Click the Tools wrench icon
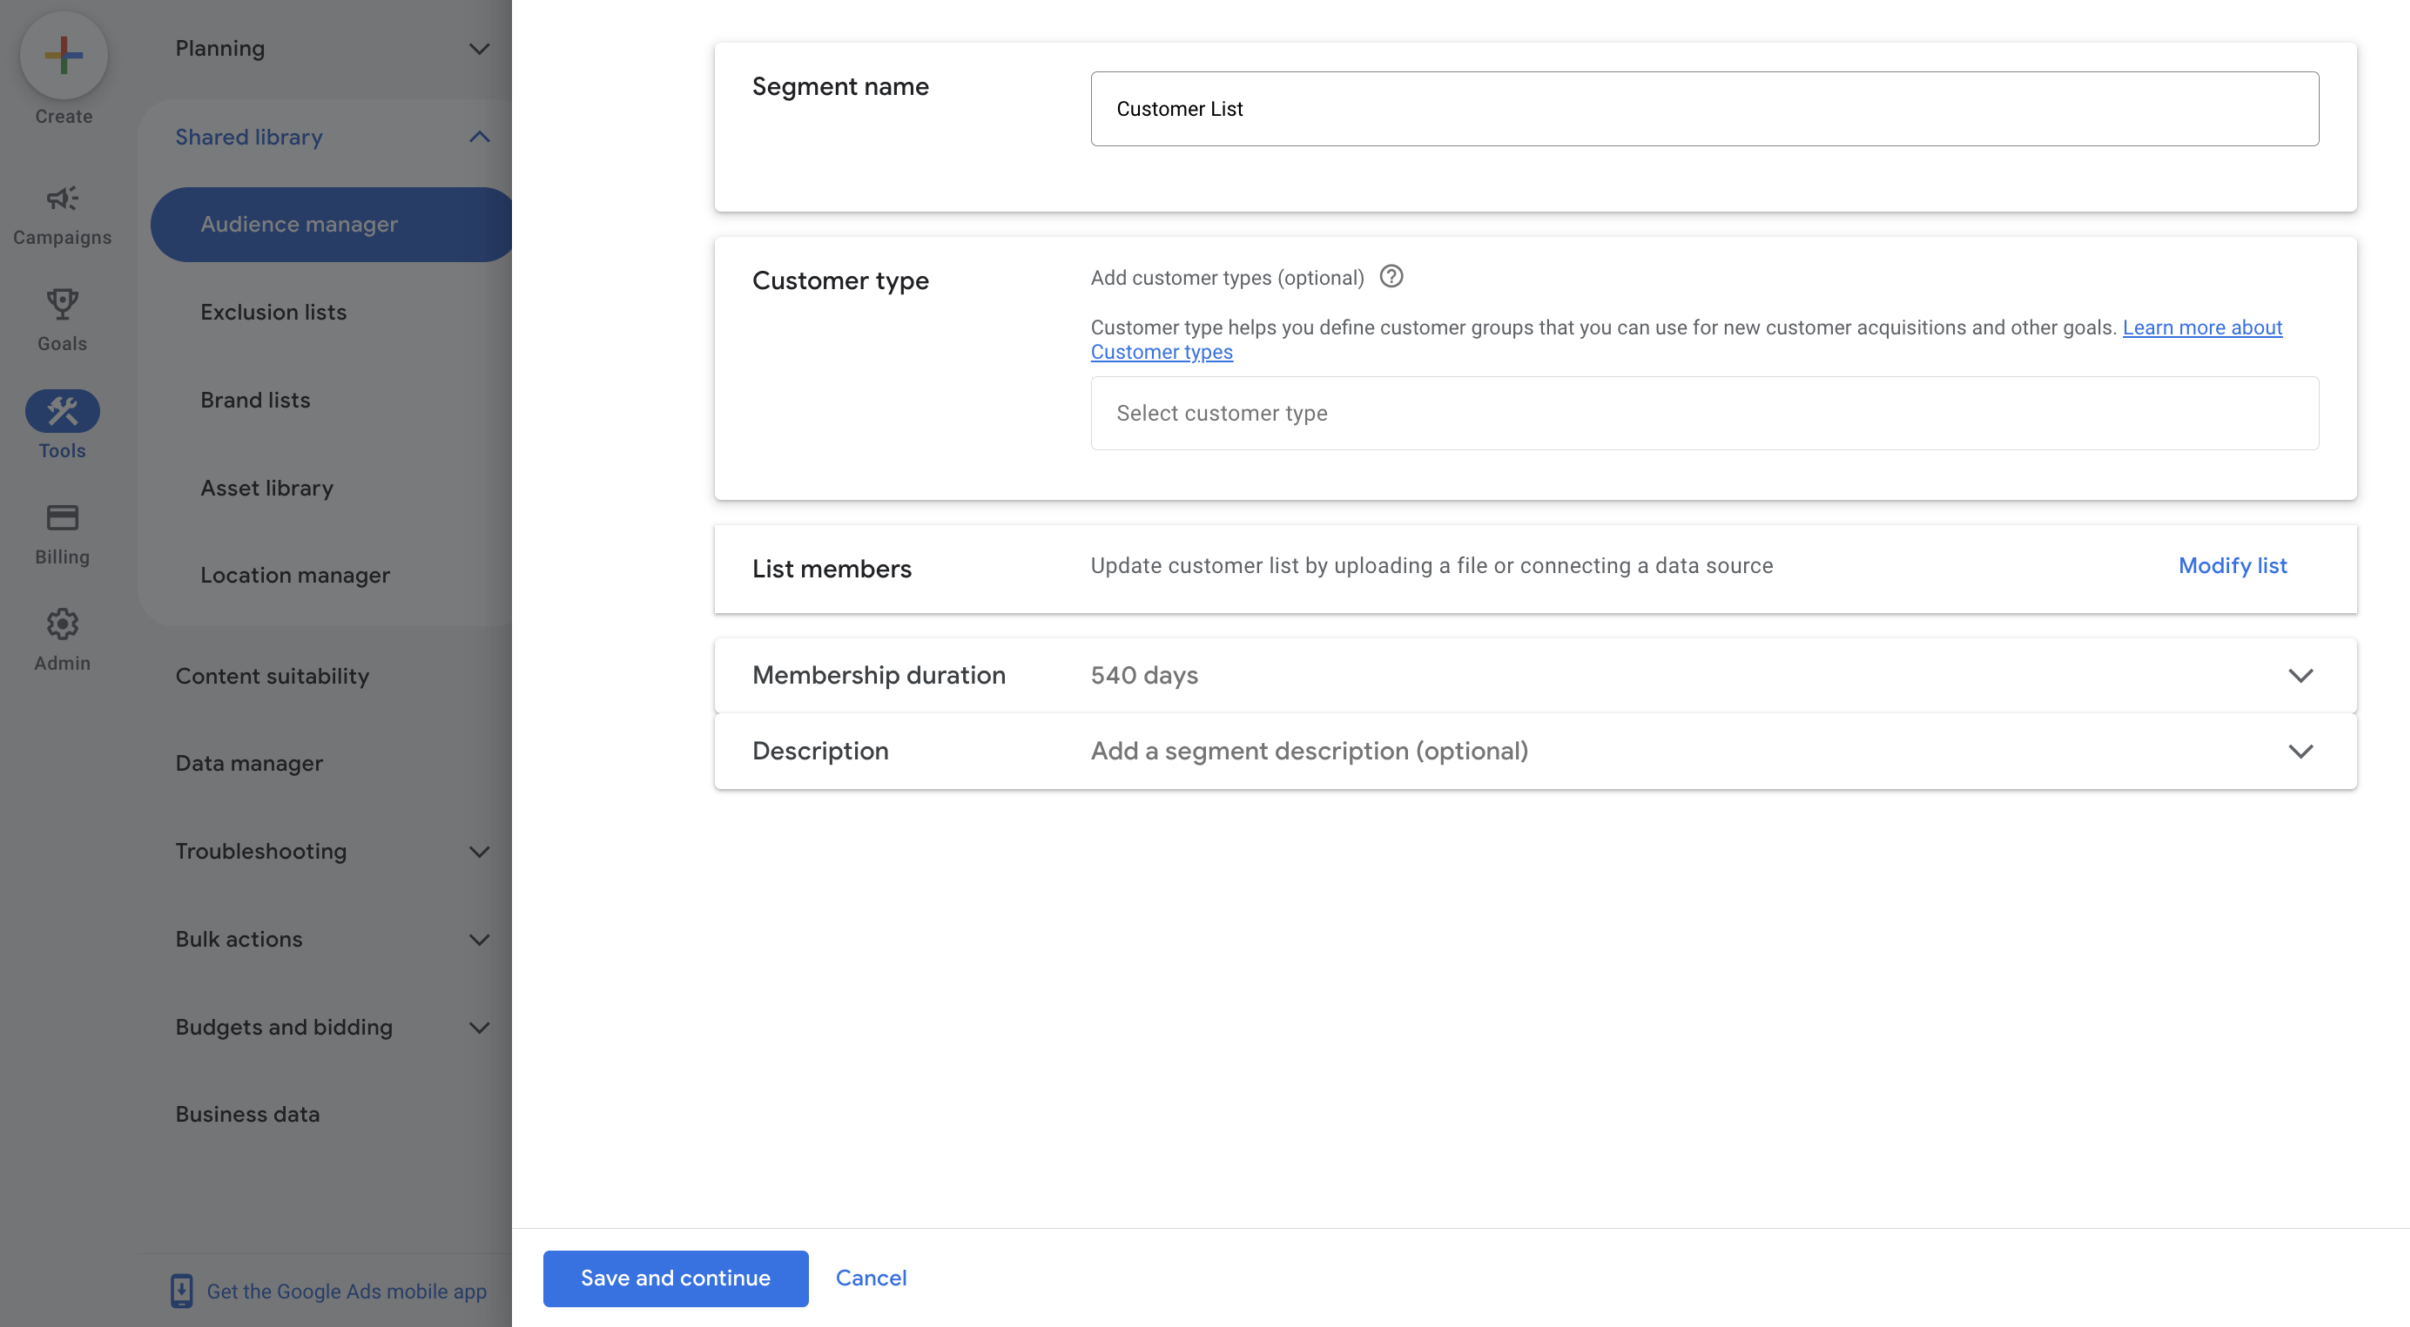This screenshot has width=2410, height=1327. pos(62,410)
